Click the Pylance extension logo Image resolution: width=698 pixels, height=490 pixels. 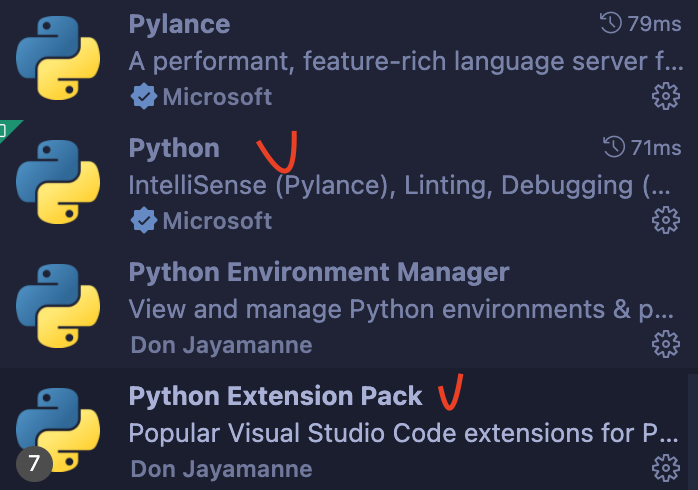[58, 58]
